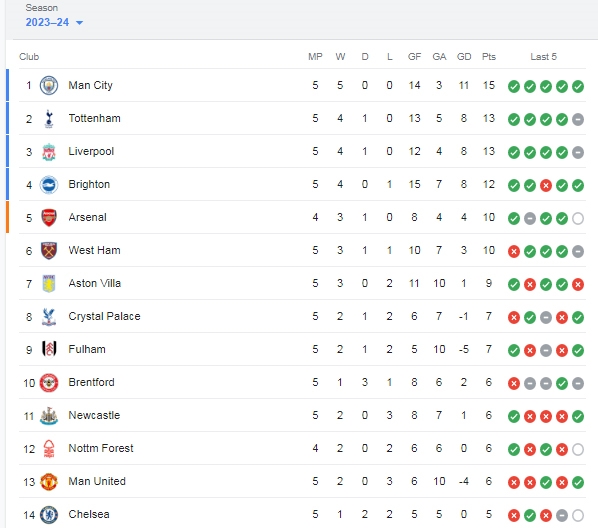Click the GD column header
Viewport: 598px width, 528px height.
(x=464, y=56)
